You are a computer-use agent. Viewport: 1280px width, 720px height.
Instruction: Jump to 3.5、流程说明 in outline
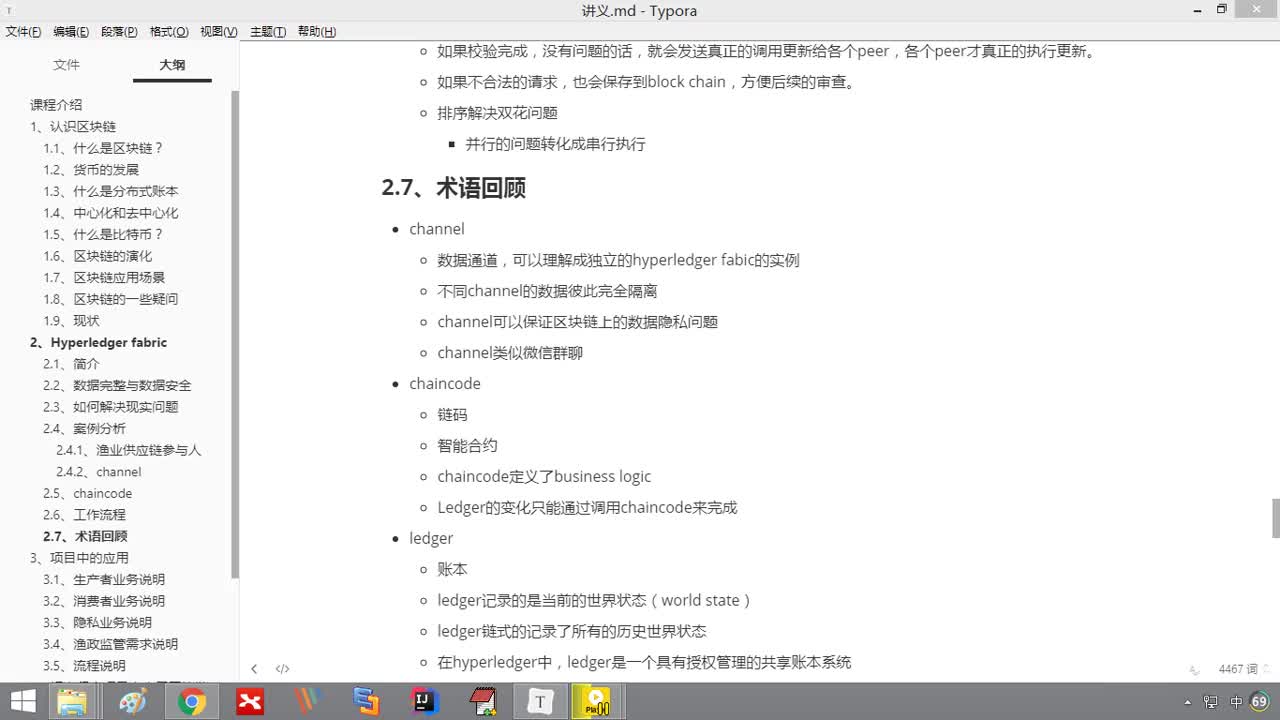coord(84,666)
